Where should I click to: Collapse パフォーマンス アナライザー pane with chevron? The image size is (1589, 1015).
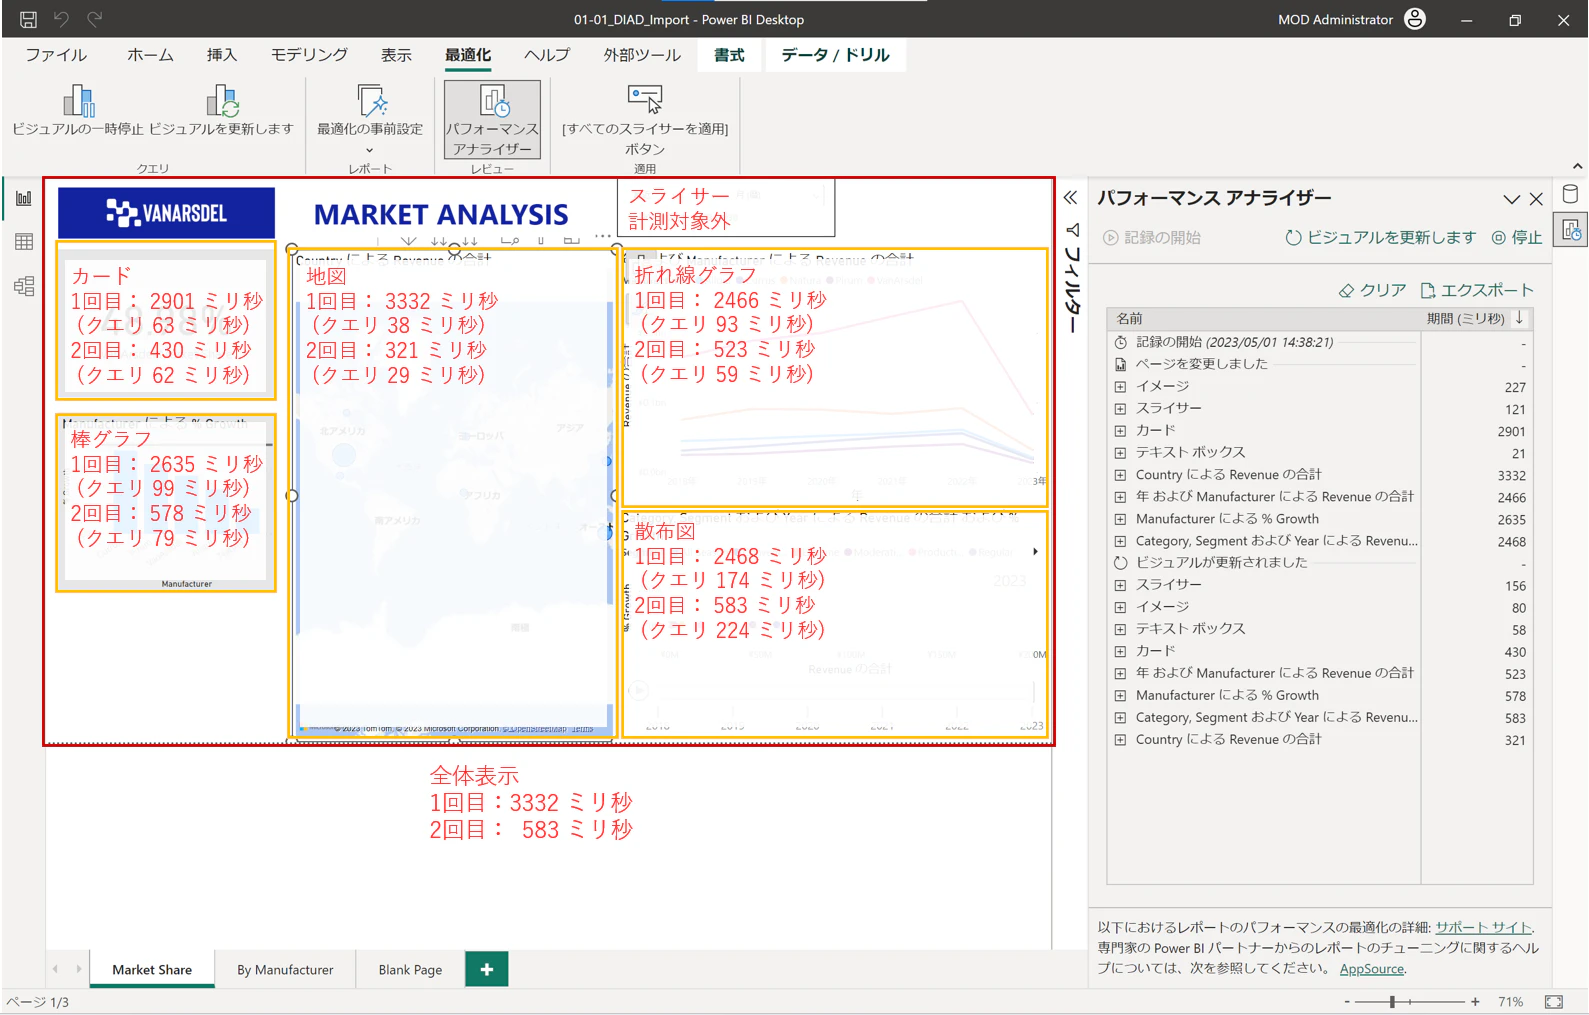point(1511,199)
